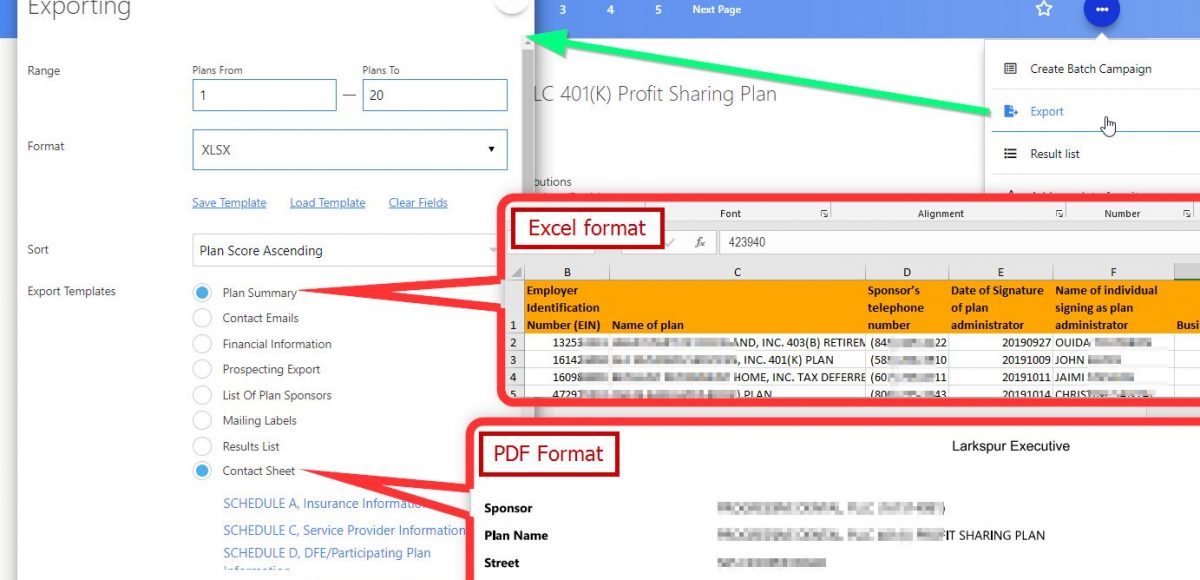Click the Save Template link
1200x580 pixels.
point(229,203)
